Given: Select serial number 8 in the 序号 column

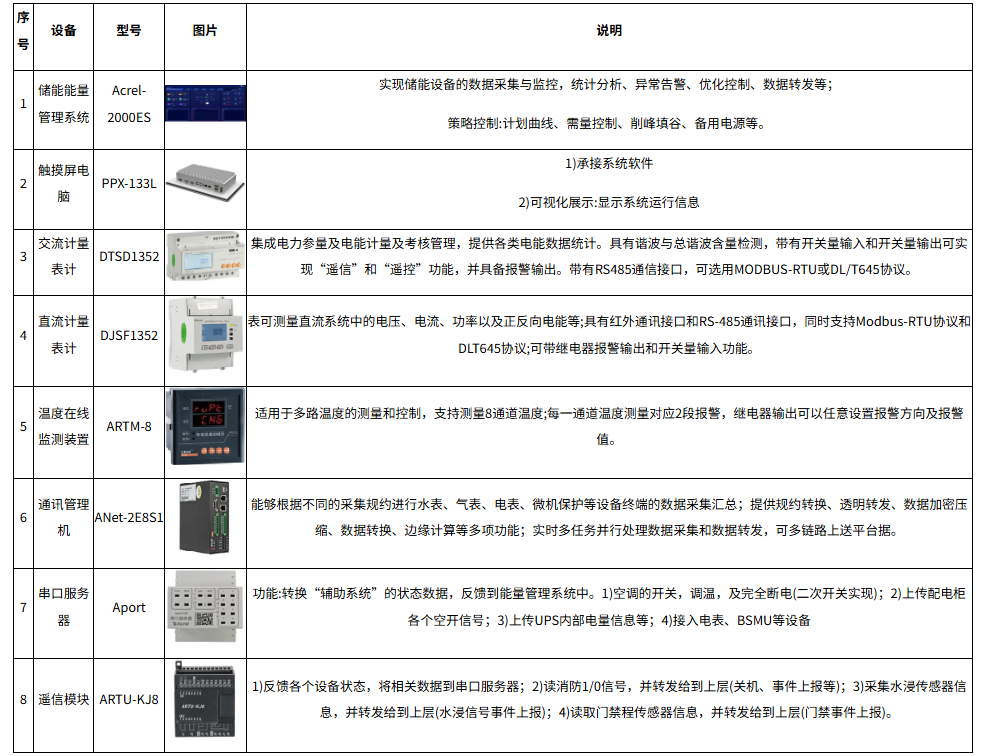Looking at the screenshot, I should (x=23, y=699).
